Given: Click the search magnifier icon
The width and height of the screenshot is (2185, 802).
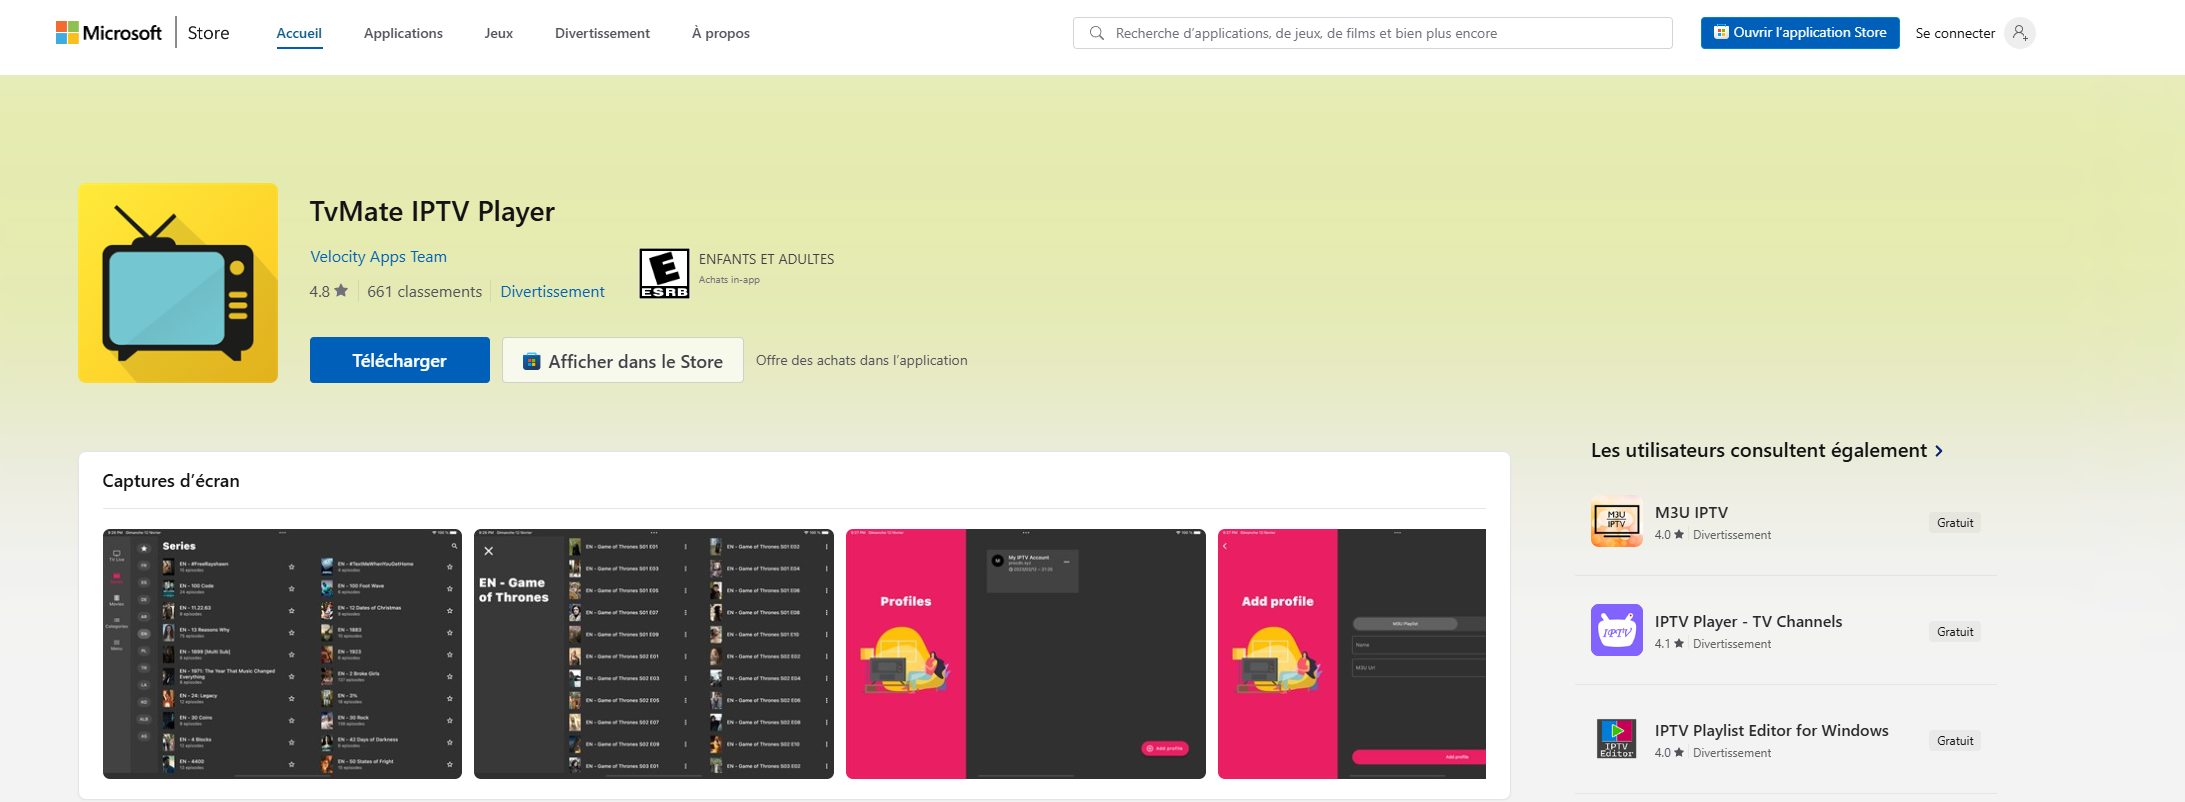Looking at the screenshot, I should coord(1097,33).
